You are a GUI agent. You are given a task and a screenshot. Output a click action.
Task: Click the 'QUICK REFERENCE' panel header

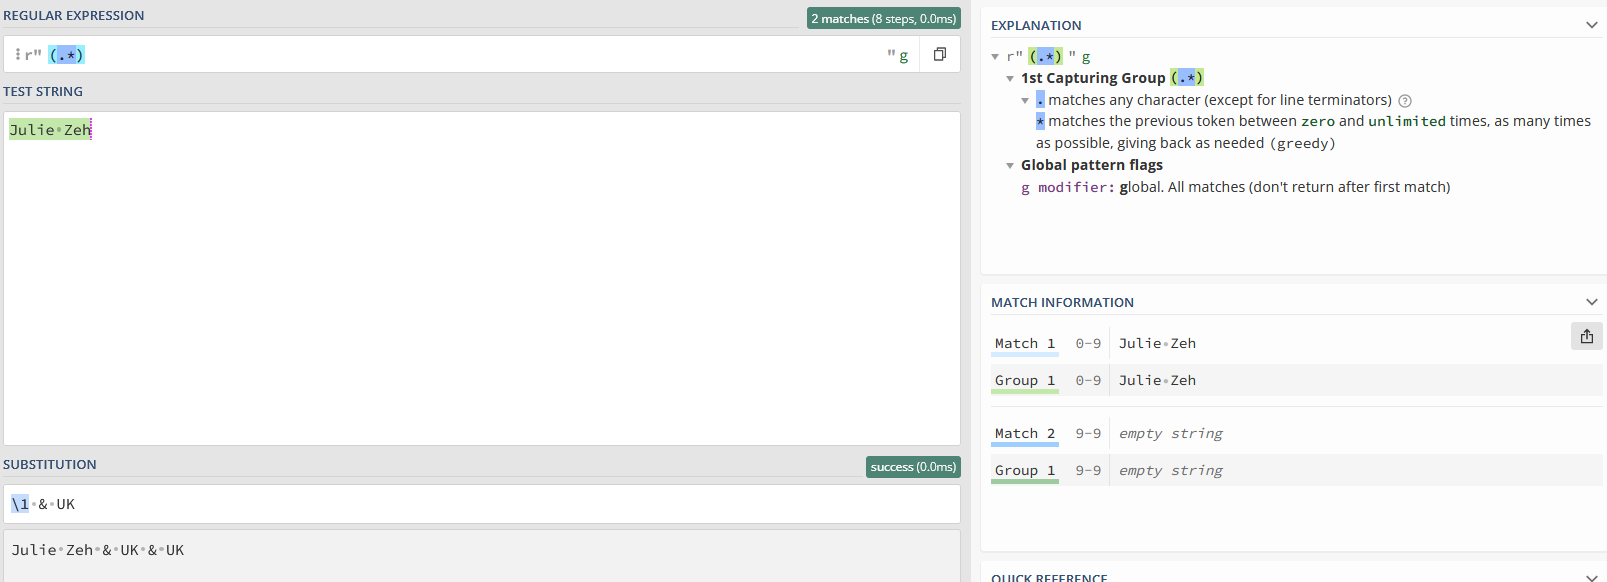tap(1049, 577)
